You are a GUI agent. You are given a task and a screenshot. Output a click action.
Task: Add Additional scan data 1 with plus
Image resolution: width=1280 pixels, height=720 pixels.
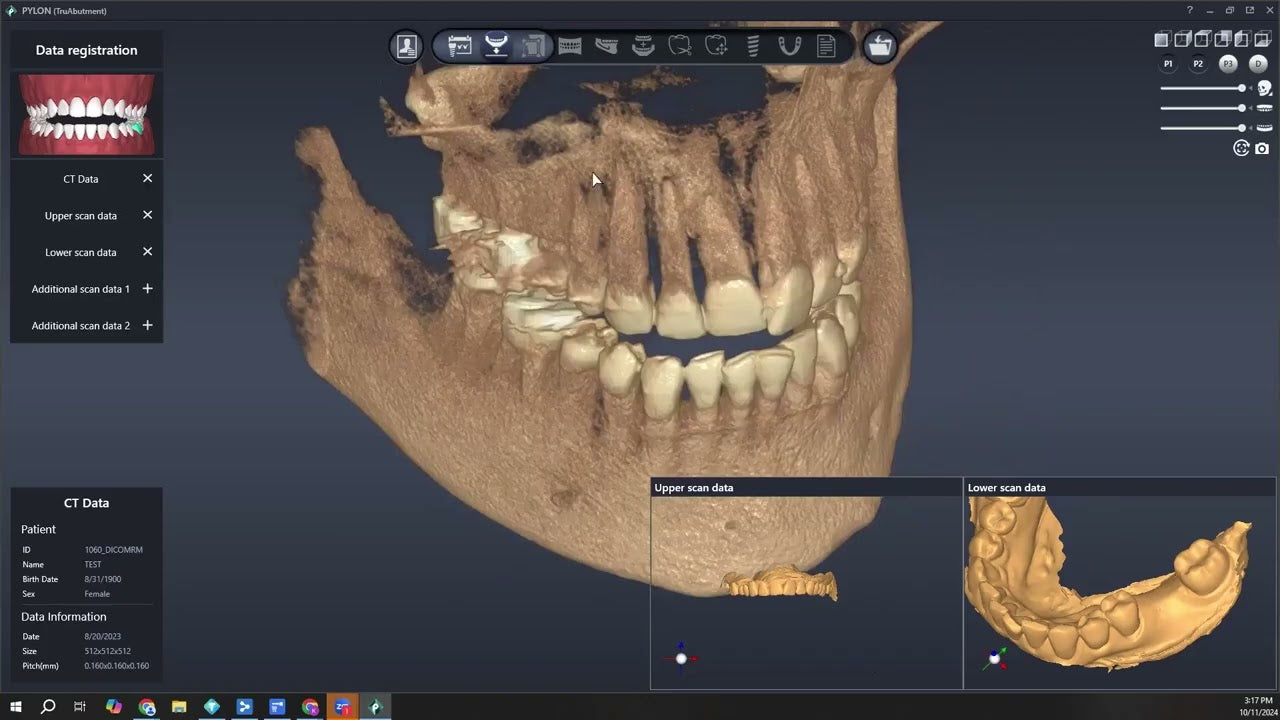tap(147, 289)
